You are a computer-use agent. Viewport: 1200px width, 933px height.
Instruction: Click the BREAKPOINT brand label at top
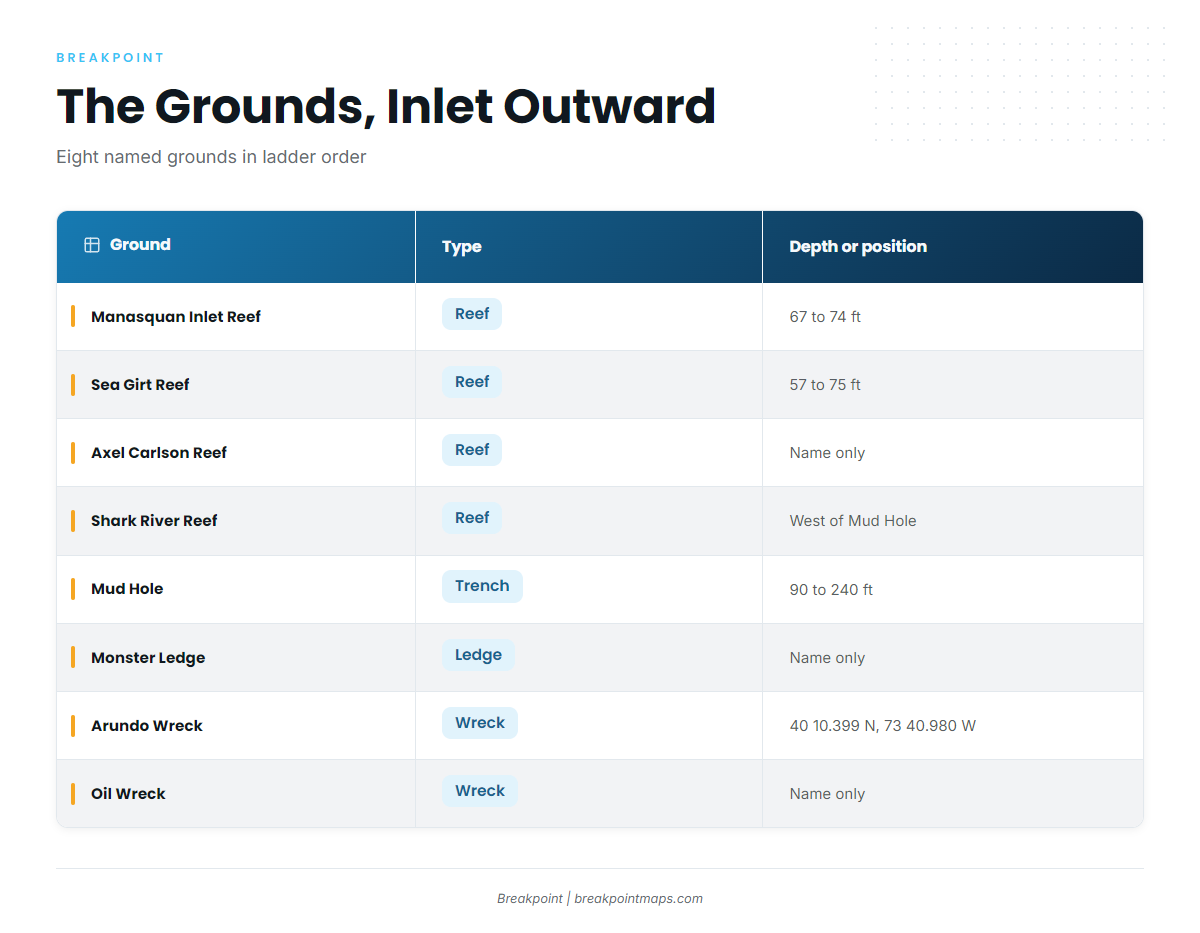[x=110, y=58]
